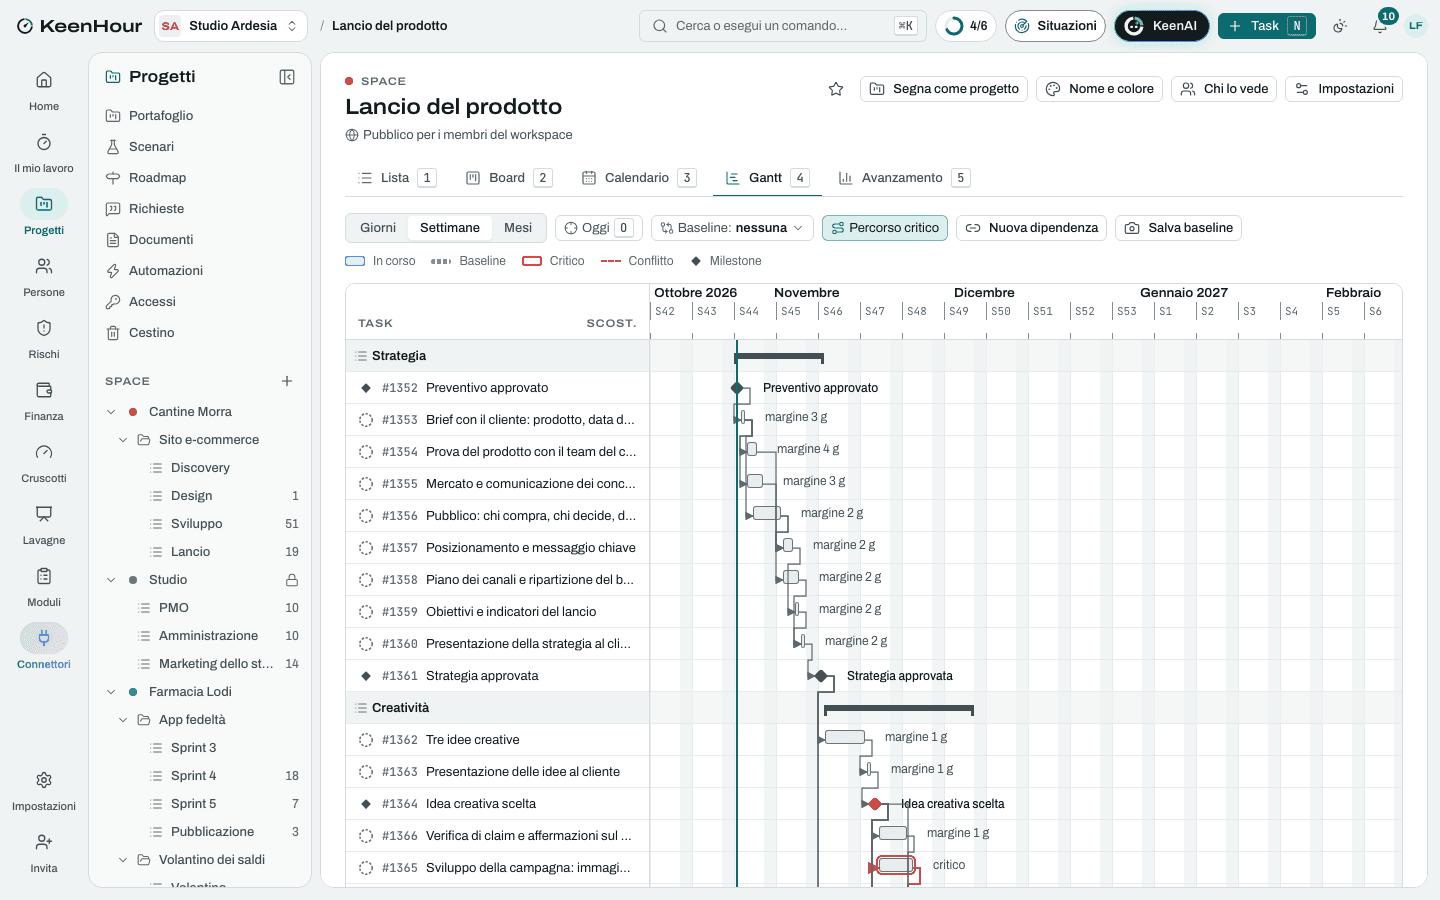
Task: Switch to Lista tab
Action: (397, 178)
